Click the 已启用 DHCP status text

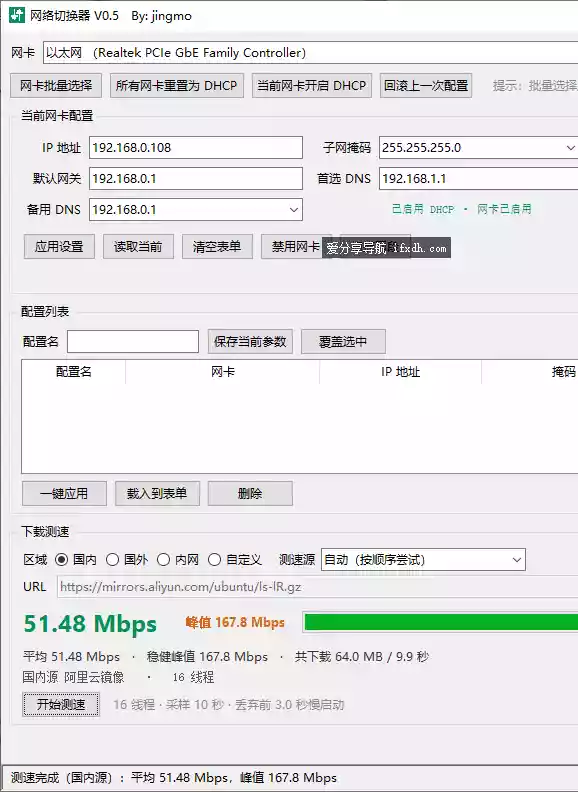[x=423, y=209]
